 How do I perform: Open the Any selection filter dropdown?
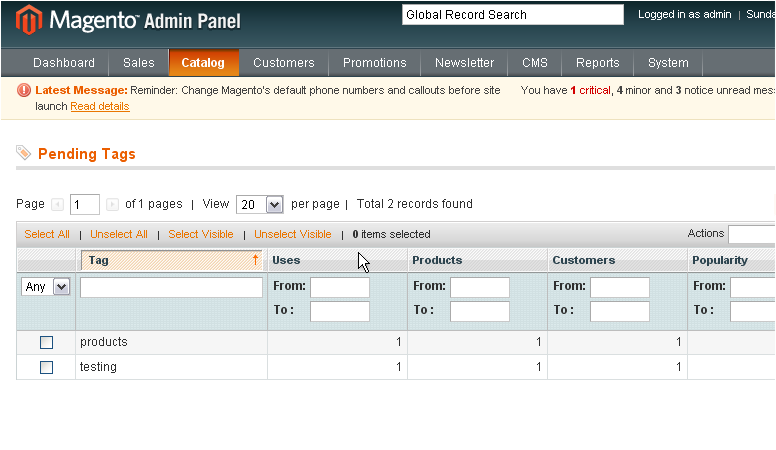(46, 287)
